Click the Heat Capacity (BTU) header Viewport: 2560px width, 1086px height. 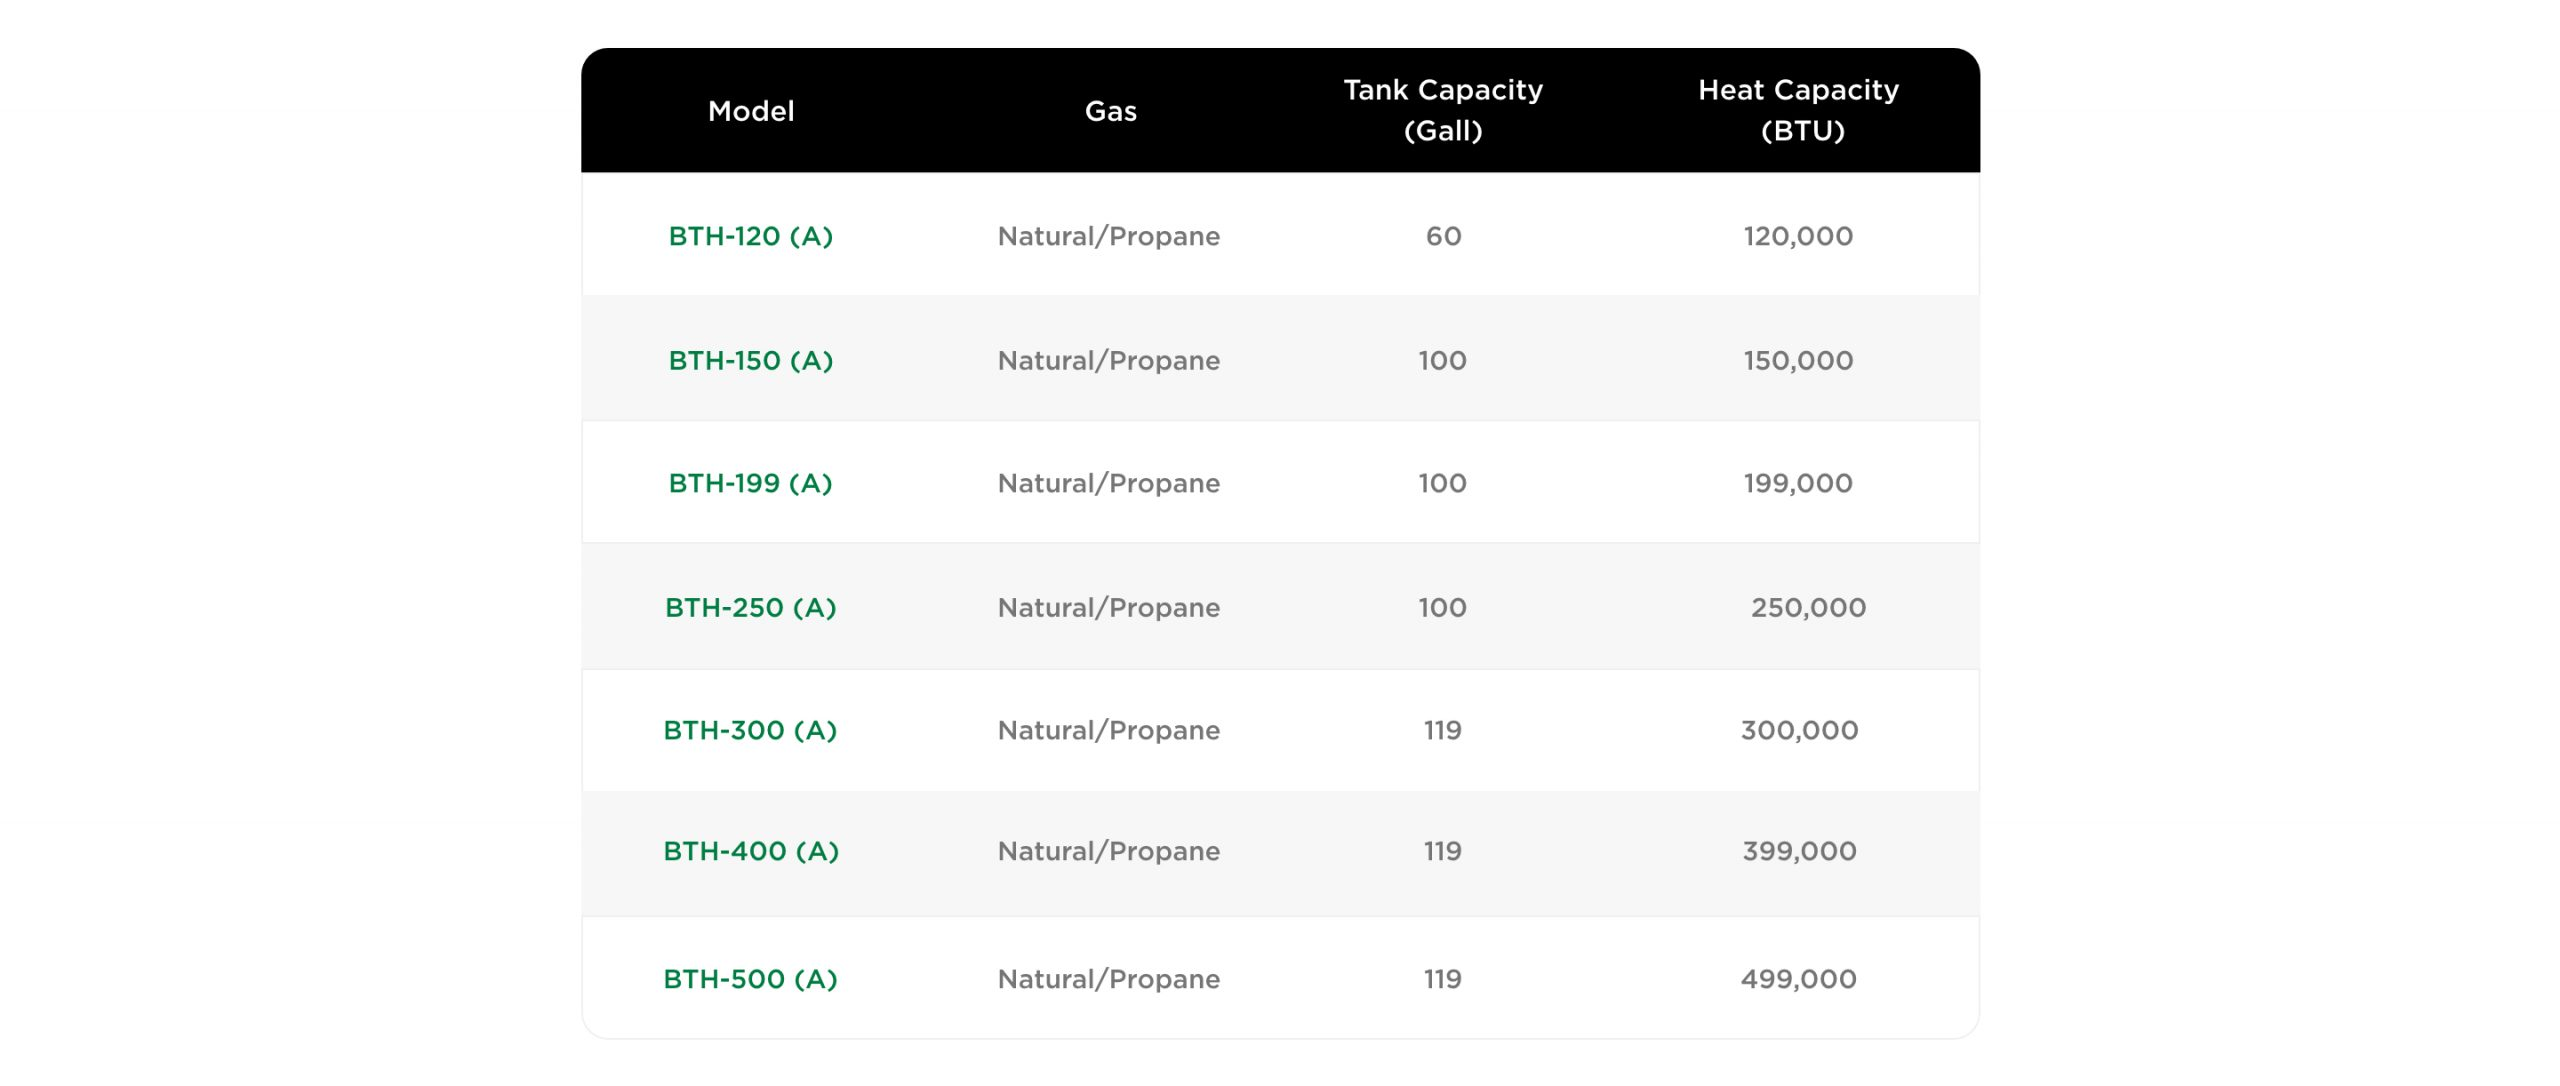1798,110
